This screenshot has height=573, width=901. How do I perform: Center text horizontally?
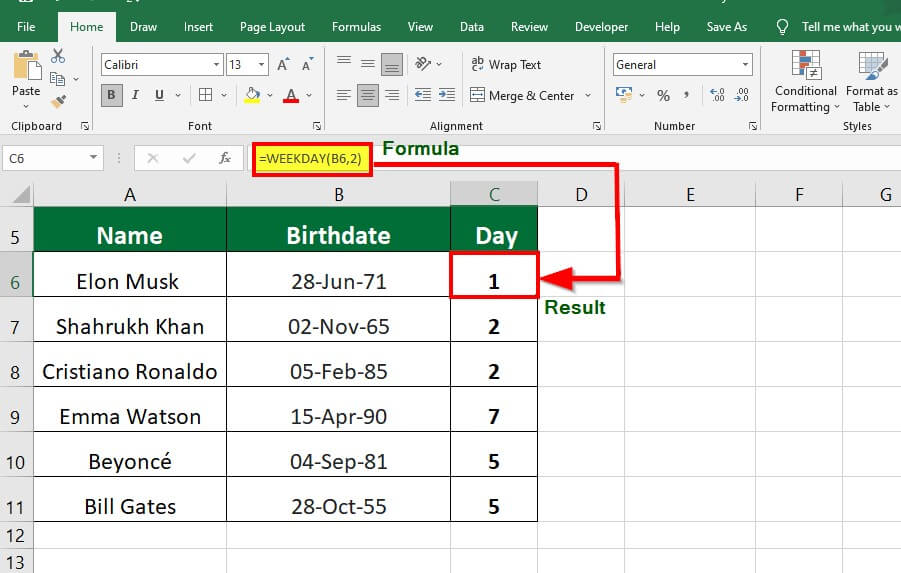coord(368,95)
